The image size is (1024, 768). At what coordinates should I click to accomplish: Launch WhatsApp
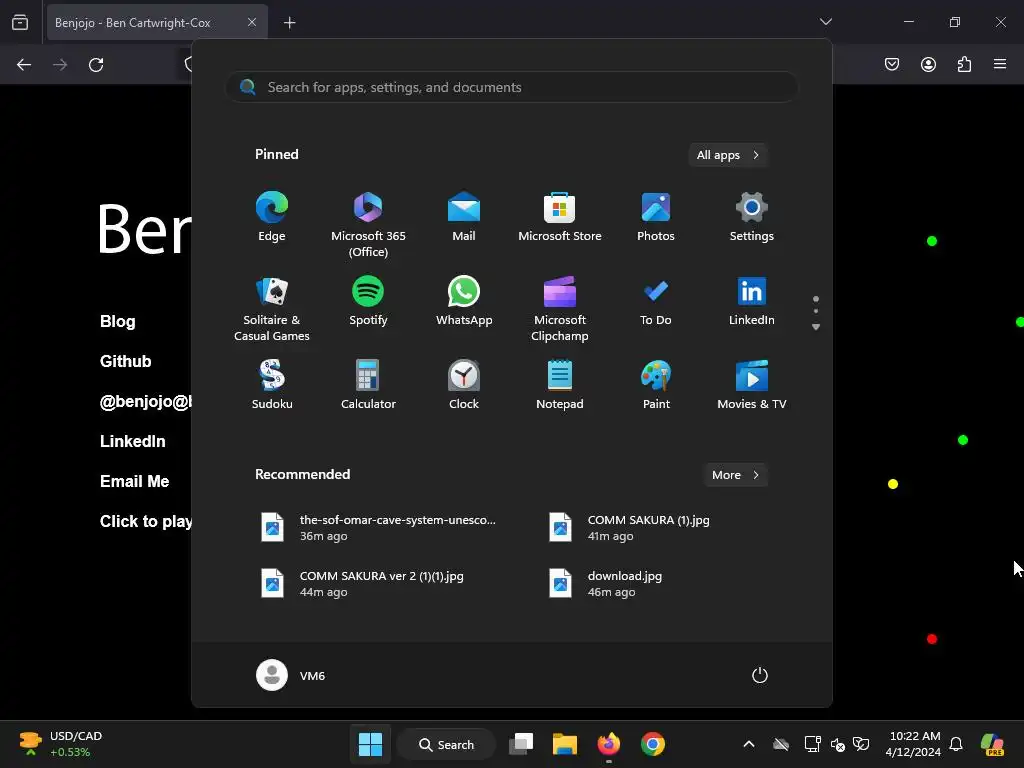(464, 300)
